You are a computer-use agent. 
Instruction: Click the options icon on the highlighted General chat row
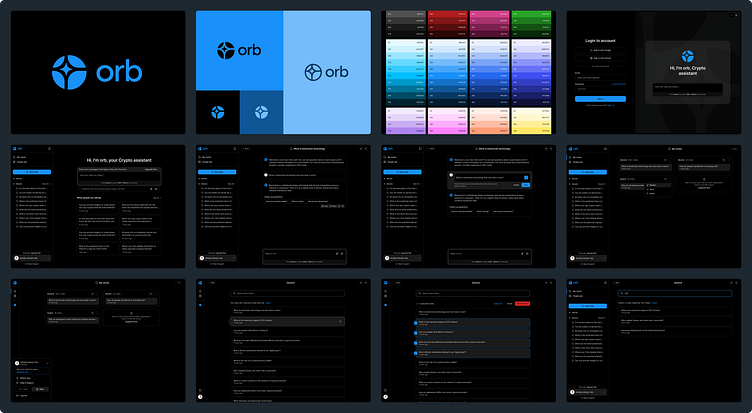(340, 321)
